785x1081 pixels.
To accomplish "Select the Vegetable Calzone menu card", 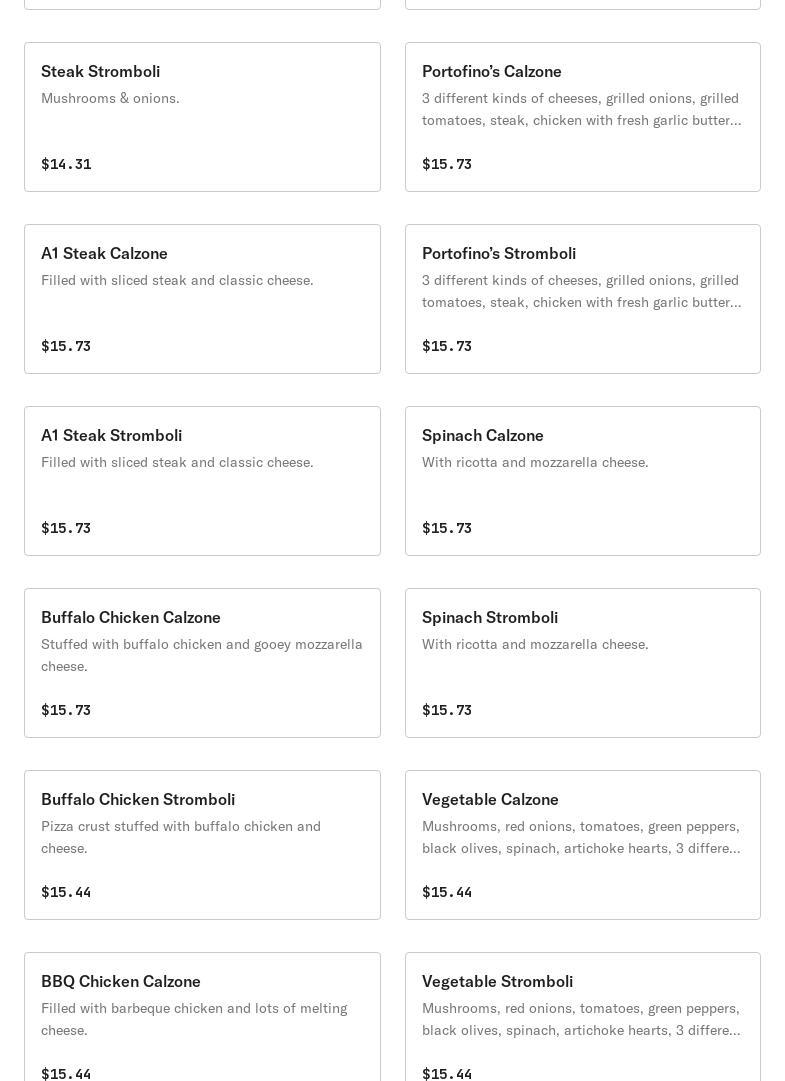I will pyautogui.click(x=582, y=845).
